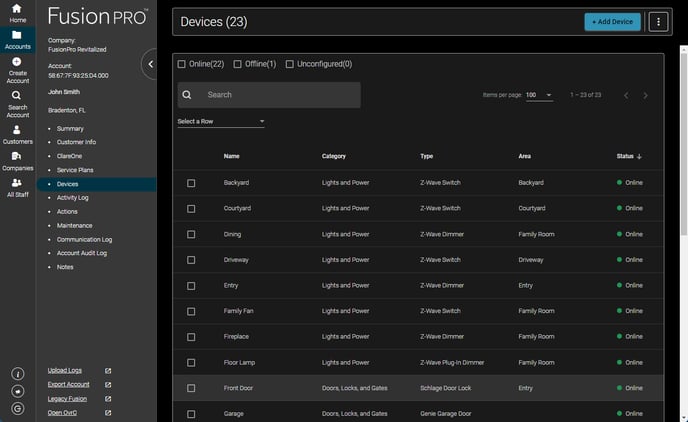Viewport: 688px width, 422px height.
Task: Go to the next page with the right arrow
Action: (x=645, y=96)
